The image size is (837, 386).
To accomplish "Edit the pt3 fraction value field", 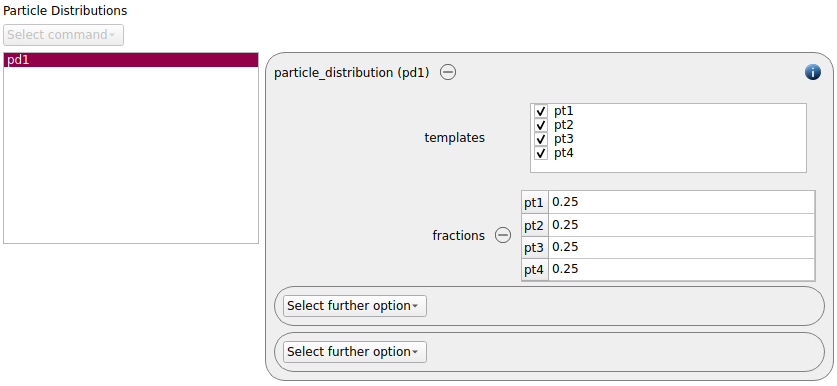I will point(682,247).
